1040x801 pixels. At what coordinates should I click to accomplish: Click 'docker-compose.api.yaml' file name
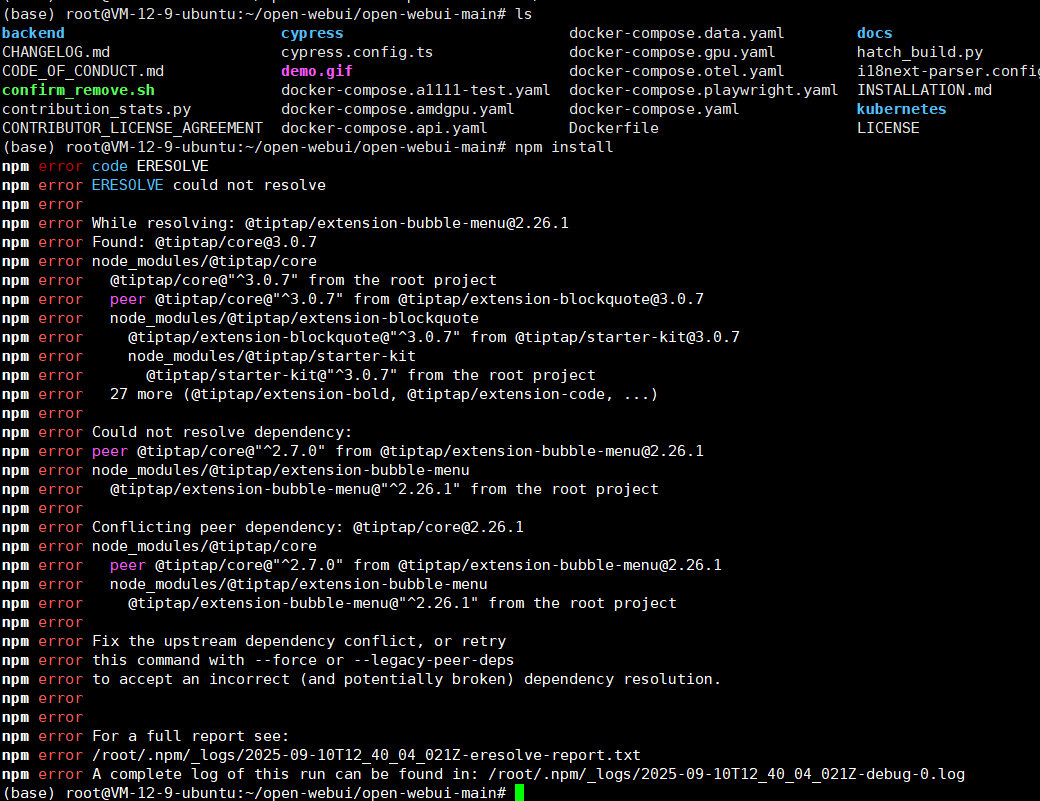[x=384, y=128]
